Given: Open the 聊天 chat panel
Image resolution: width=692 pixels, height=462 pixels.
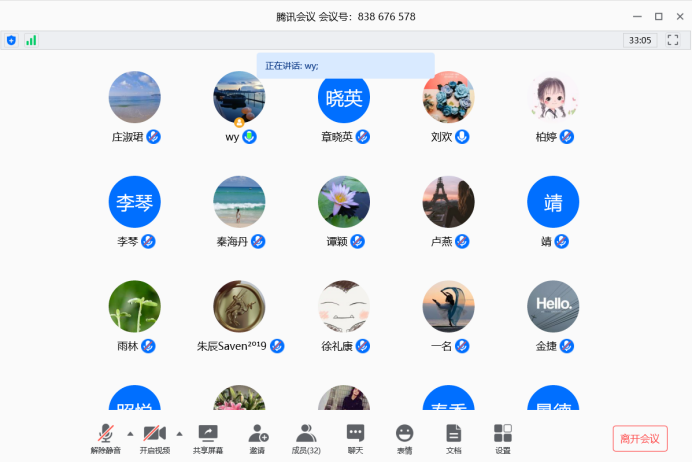Looking at the screenshot, I should (355, 434).
